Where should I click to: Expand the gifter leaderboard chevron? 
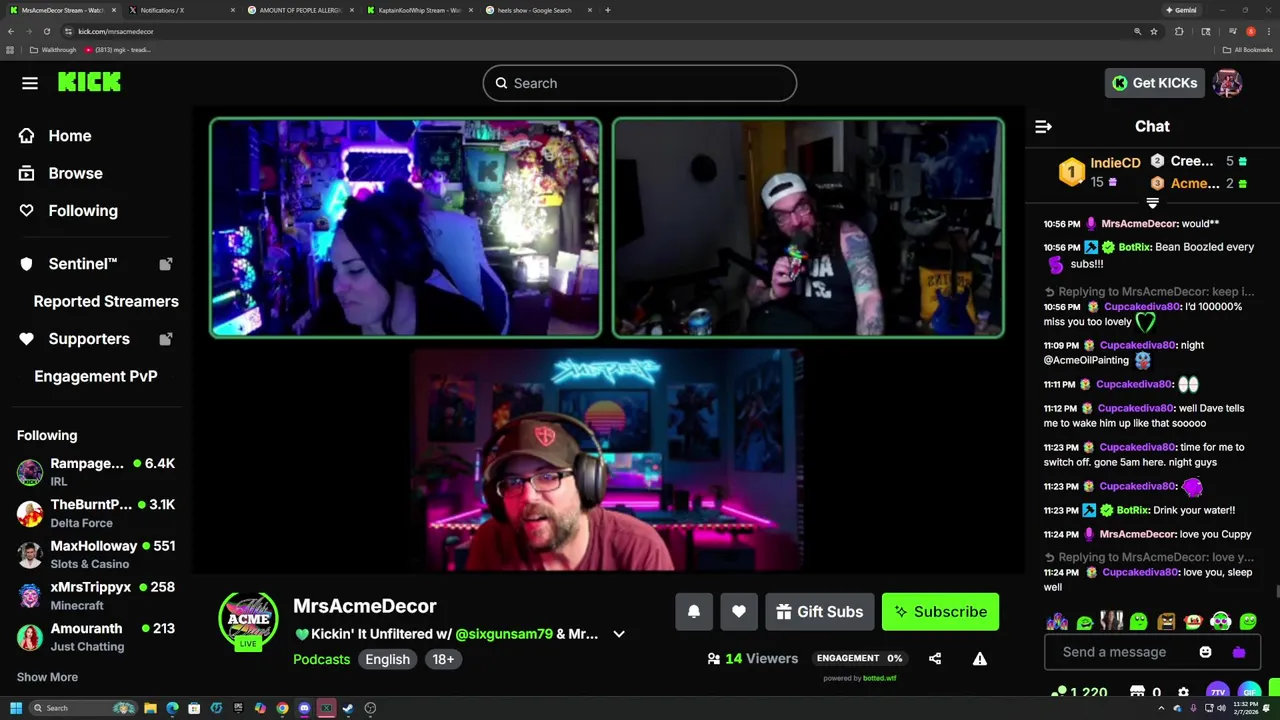(1152, 203)
